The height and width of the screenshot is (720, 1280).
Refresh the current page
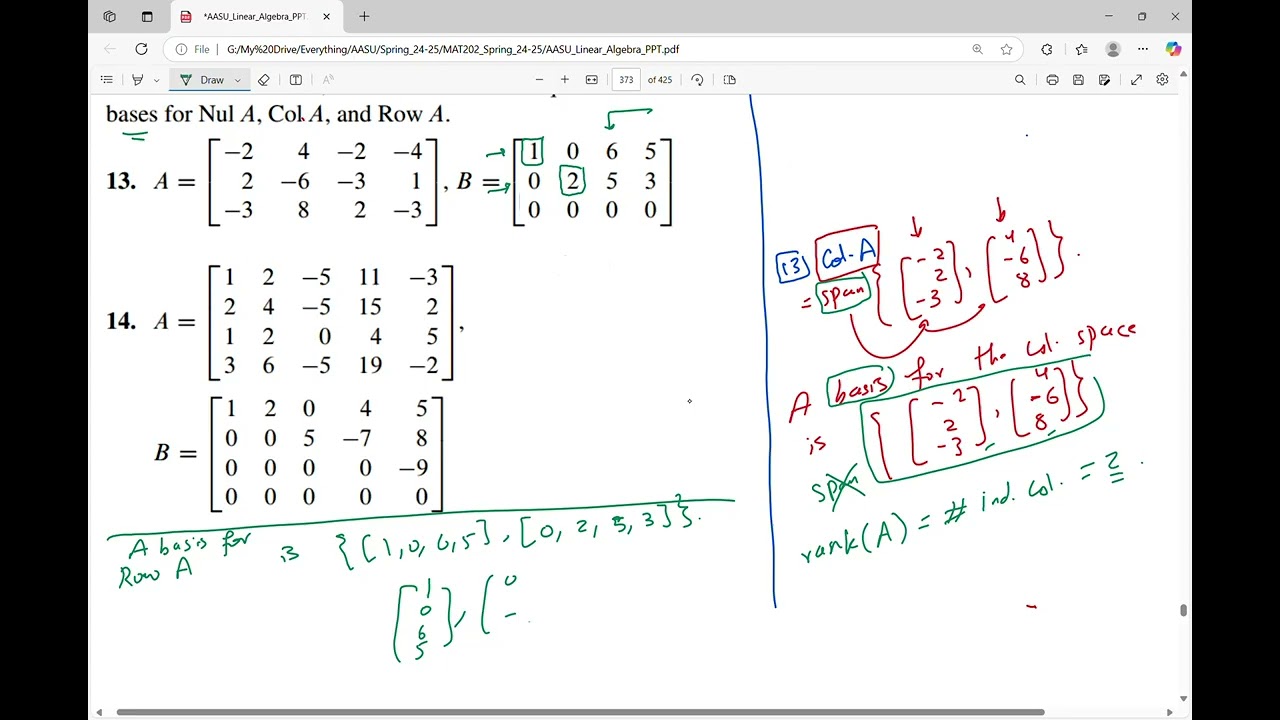(142, 49)
